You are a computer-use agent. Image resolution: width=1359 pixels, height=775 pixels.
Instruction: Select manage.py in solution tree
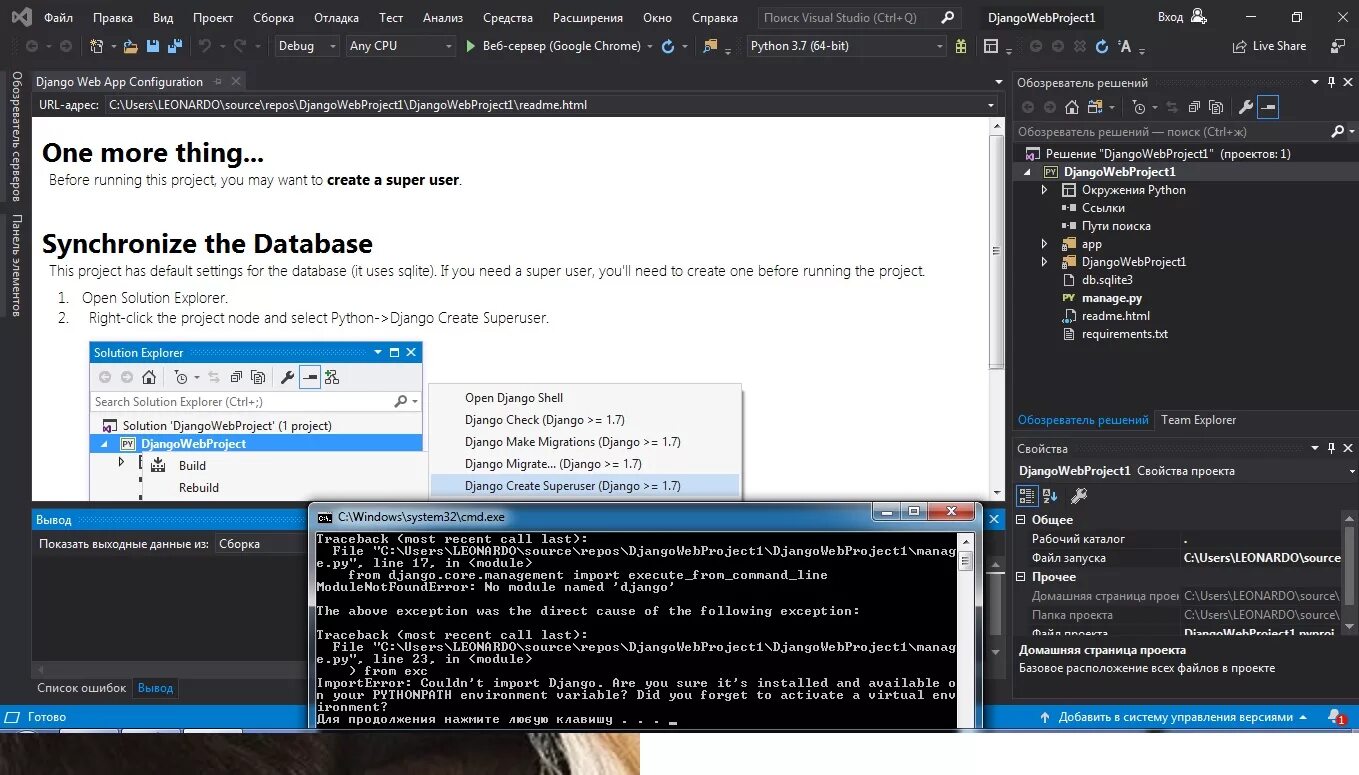tap(1111, 298)
